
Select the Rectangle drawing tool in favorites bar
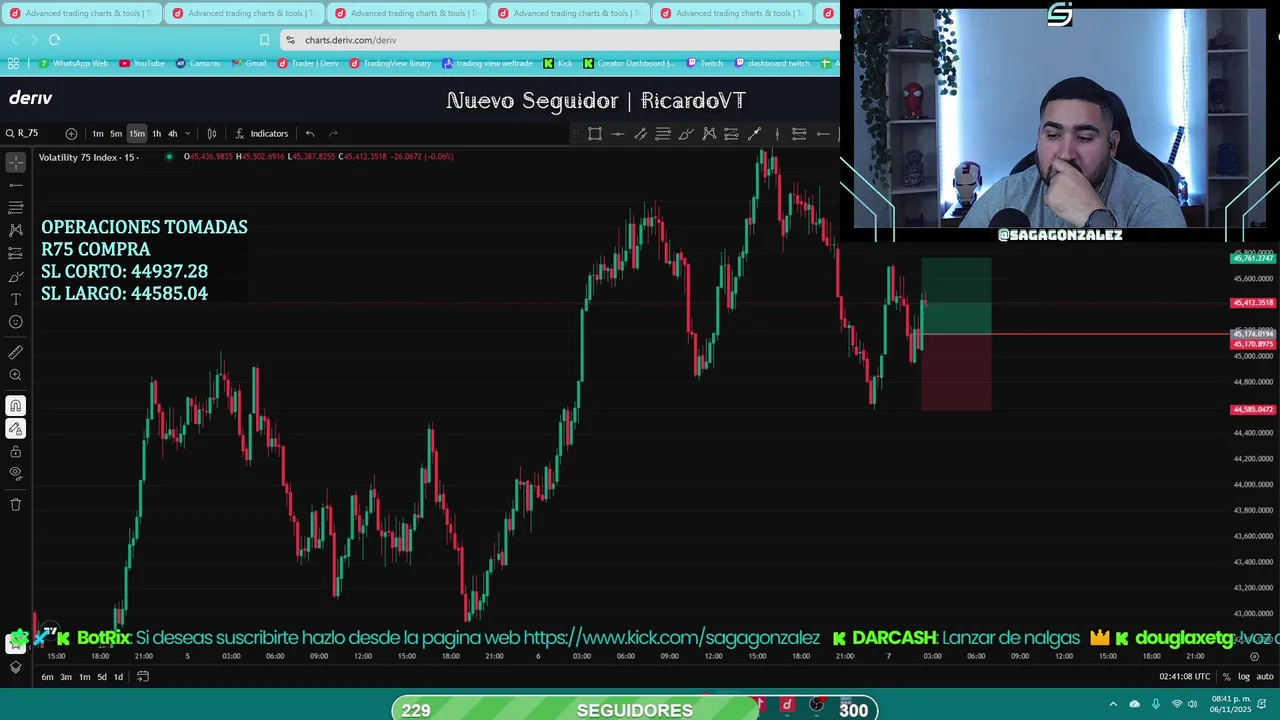(x=595, y=134)
